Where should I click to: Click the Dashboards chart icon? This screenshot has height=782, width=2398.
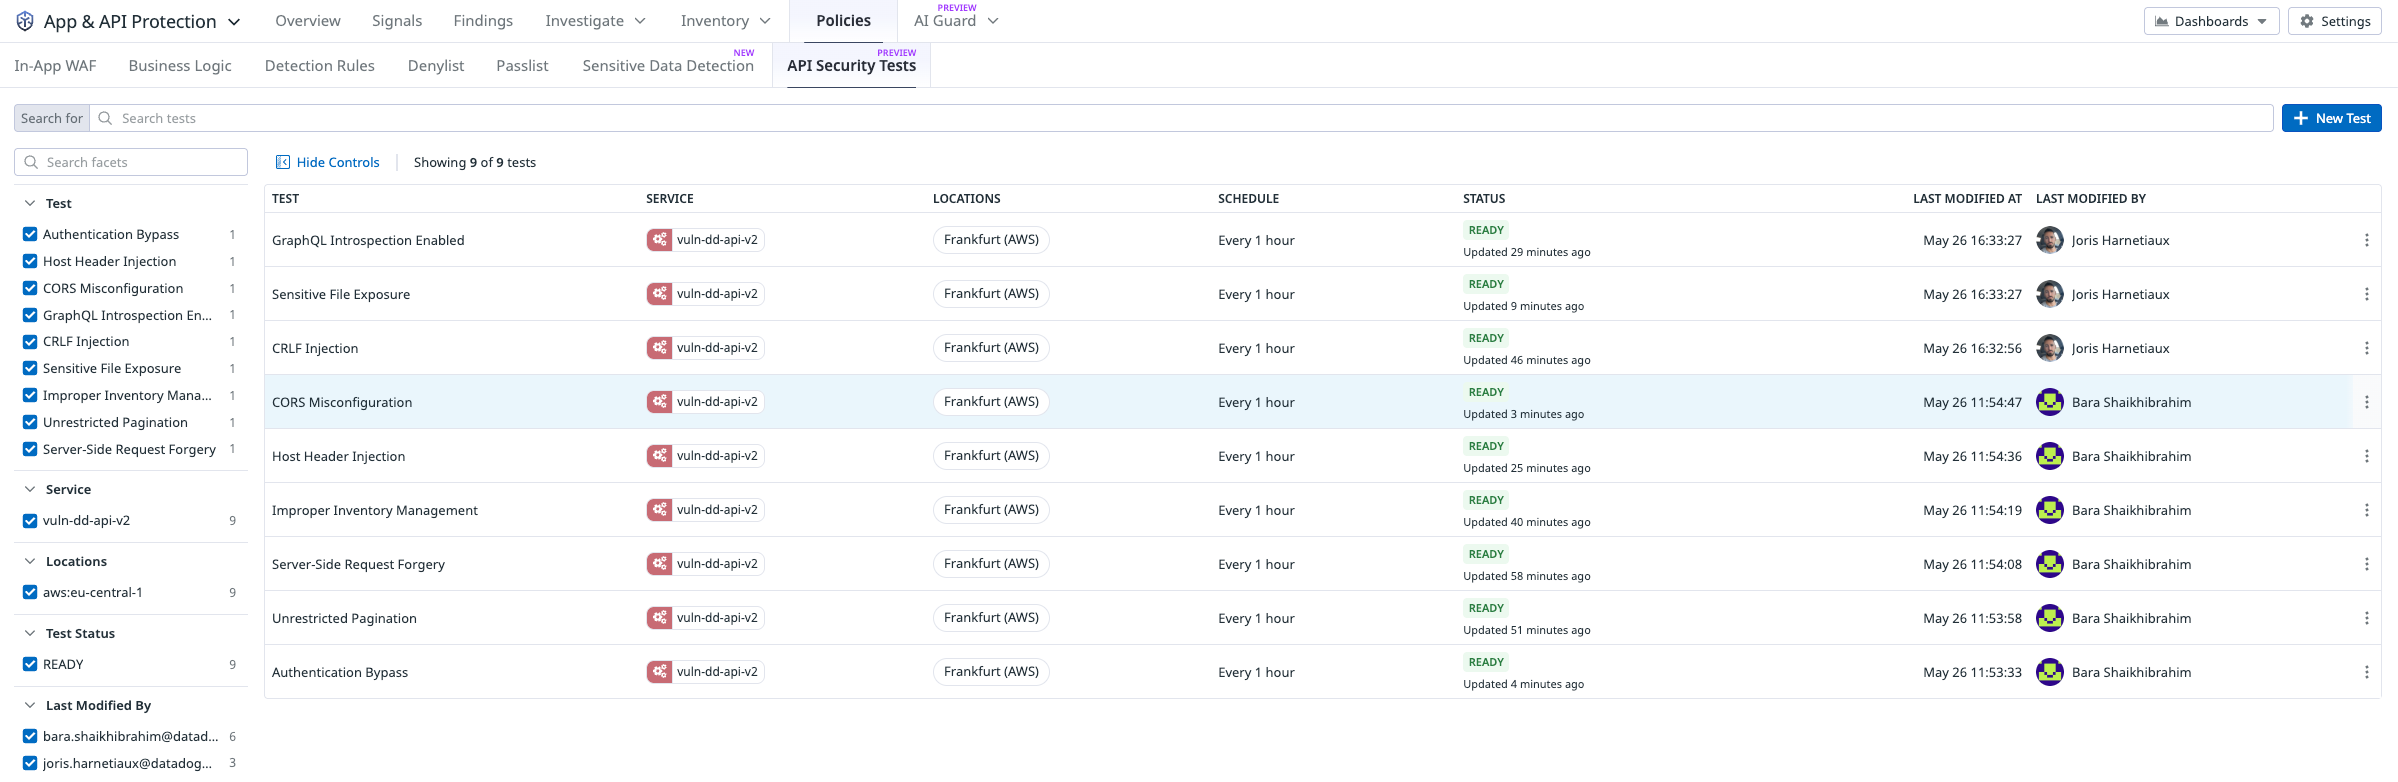2161,21
